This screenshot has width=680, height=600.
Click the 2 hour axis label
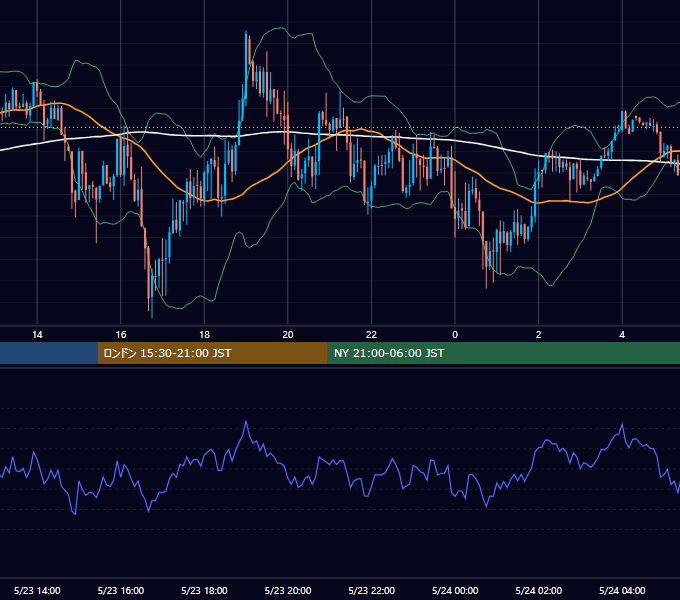[x=539, y=335]
